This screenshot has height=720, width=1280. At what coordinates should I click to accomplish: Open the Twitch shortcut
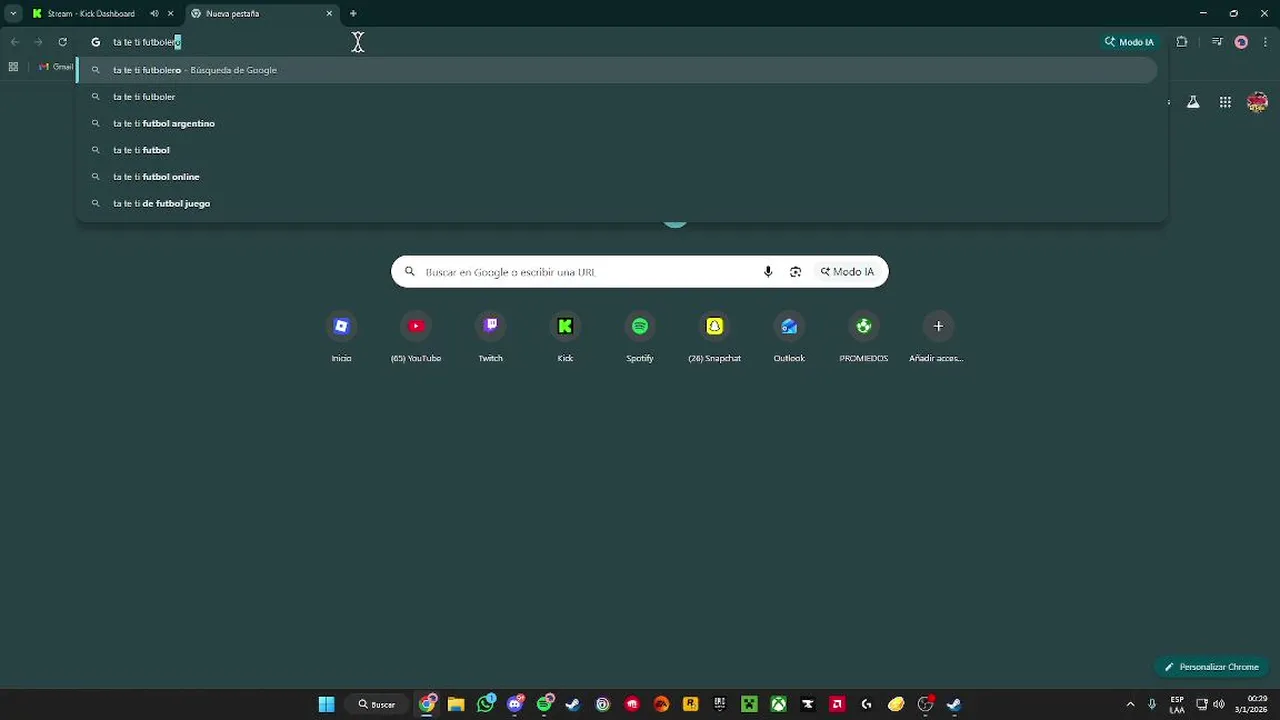(x=490, y=336)
